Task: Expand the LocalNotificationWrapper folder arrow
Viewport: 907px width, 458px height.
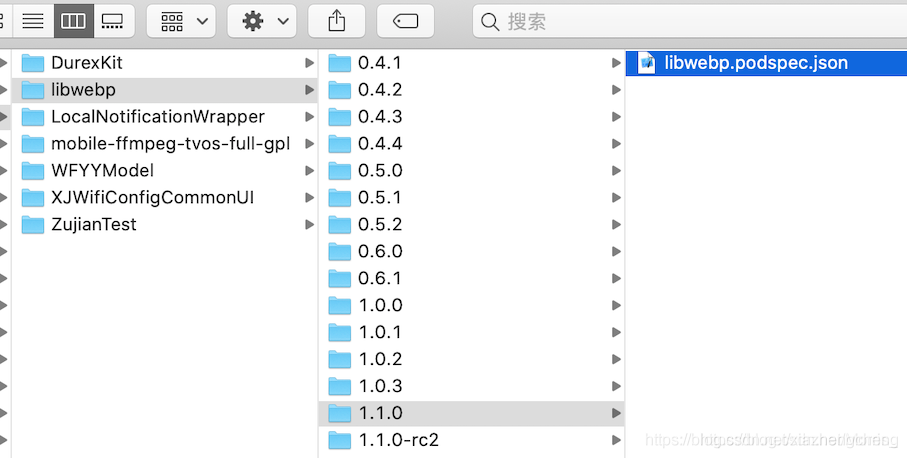Action: click(309, 117)
